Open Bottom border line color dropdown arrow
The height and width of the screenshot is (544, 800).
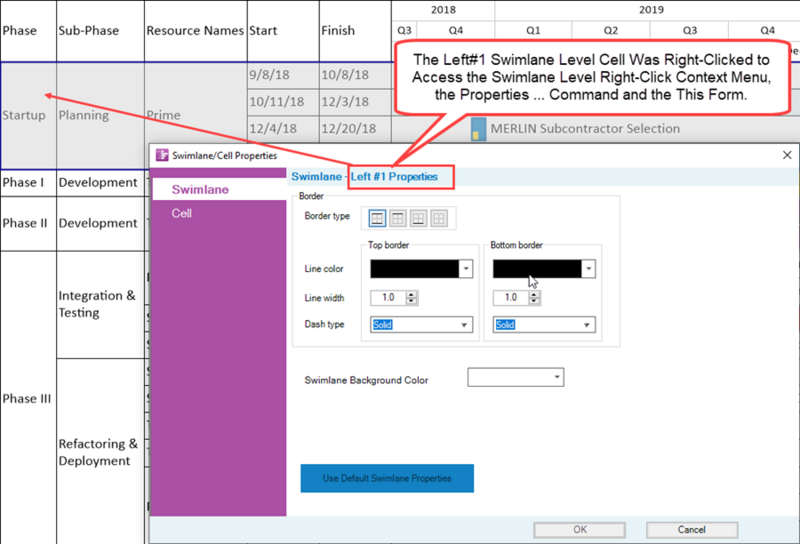tap(588, 269)
